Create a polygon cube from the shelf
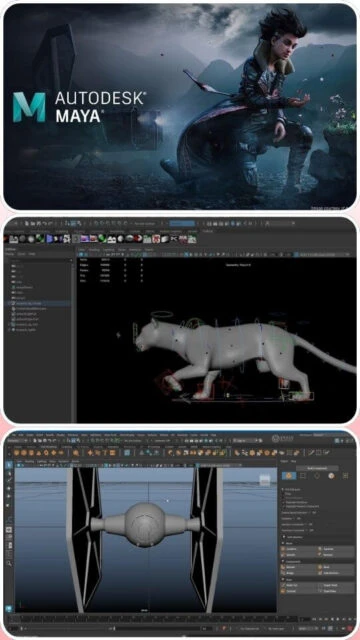360x640 pixels. point(24,452)
